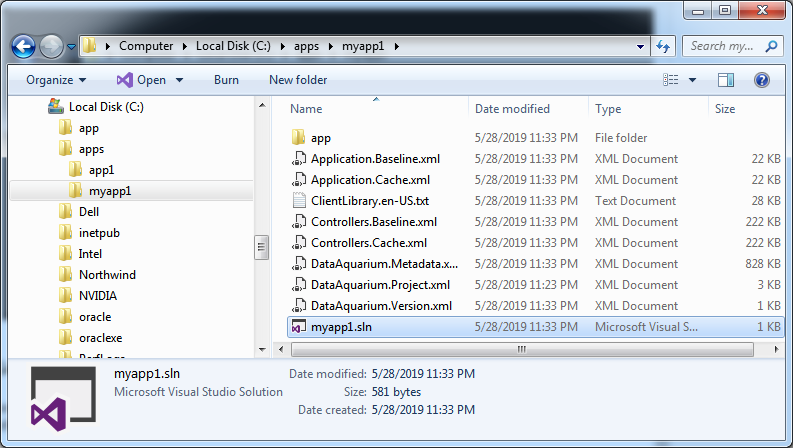
Task: Sort by the Name column header
Action: (x=306, y=109)
